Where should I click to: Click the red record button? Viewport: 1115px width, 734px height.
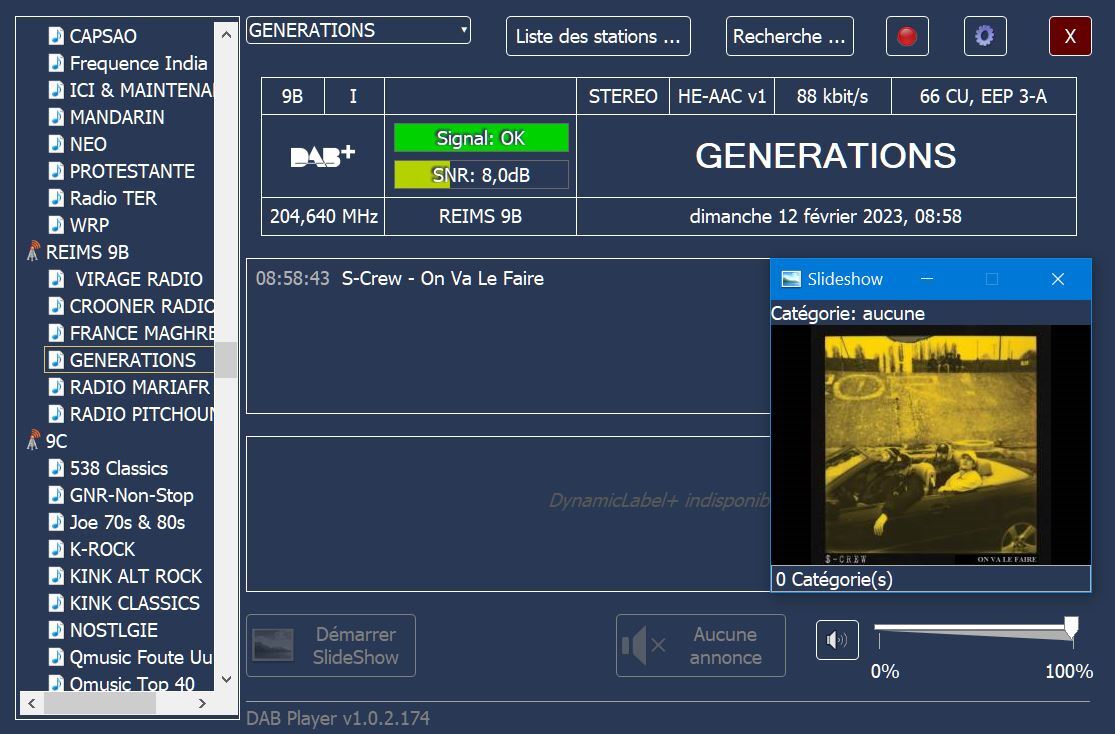pos(907,36)
